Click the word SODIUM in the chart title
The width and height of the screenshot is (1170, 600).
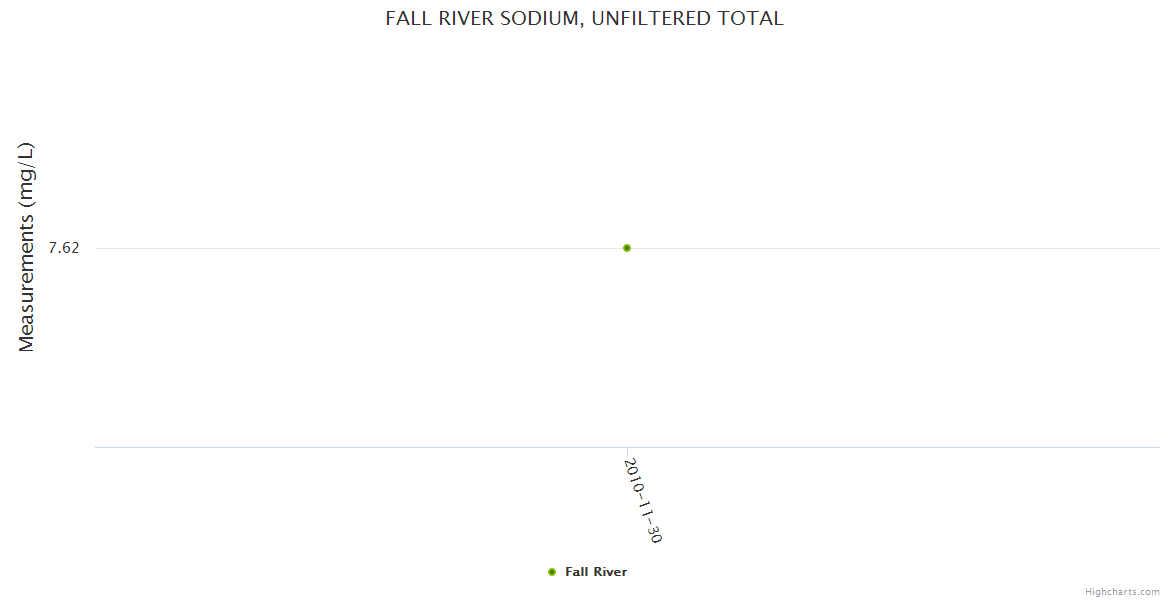tap(544, 19)
